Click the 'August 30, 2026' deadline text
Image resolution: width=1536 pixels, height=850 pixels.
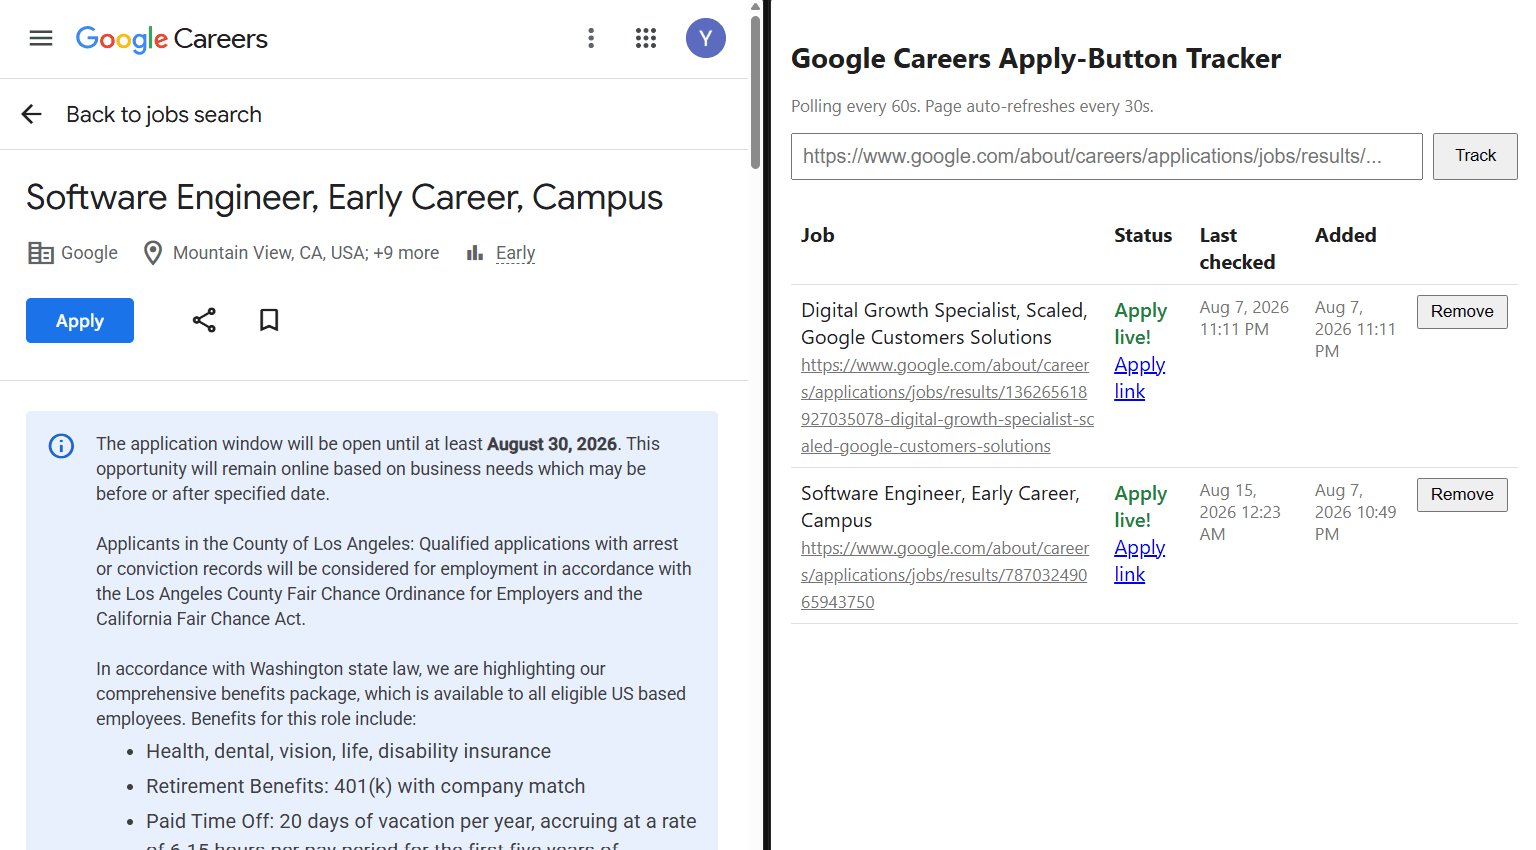[552, 444]
